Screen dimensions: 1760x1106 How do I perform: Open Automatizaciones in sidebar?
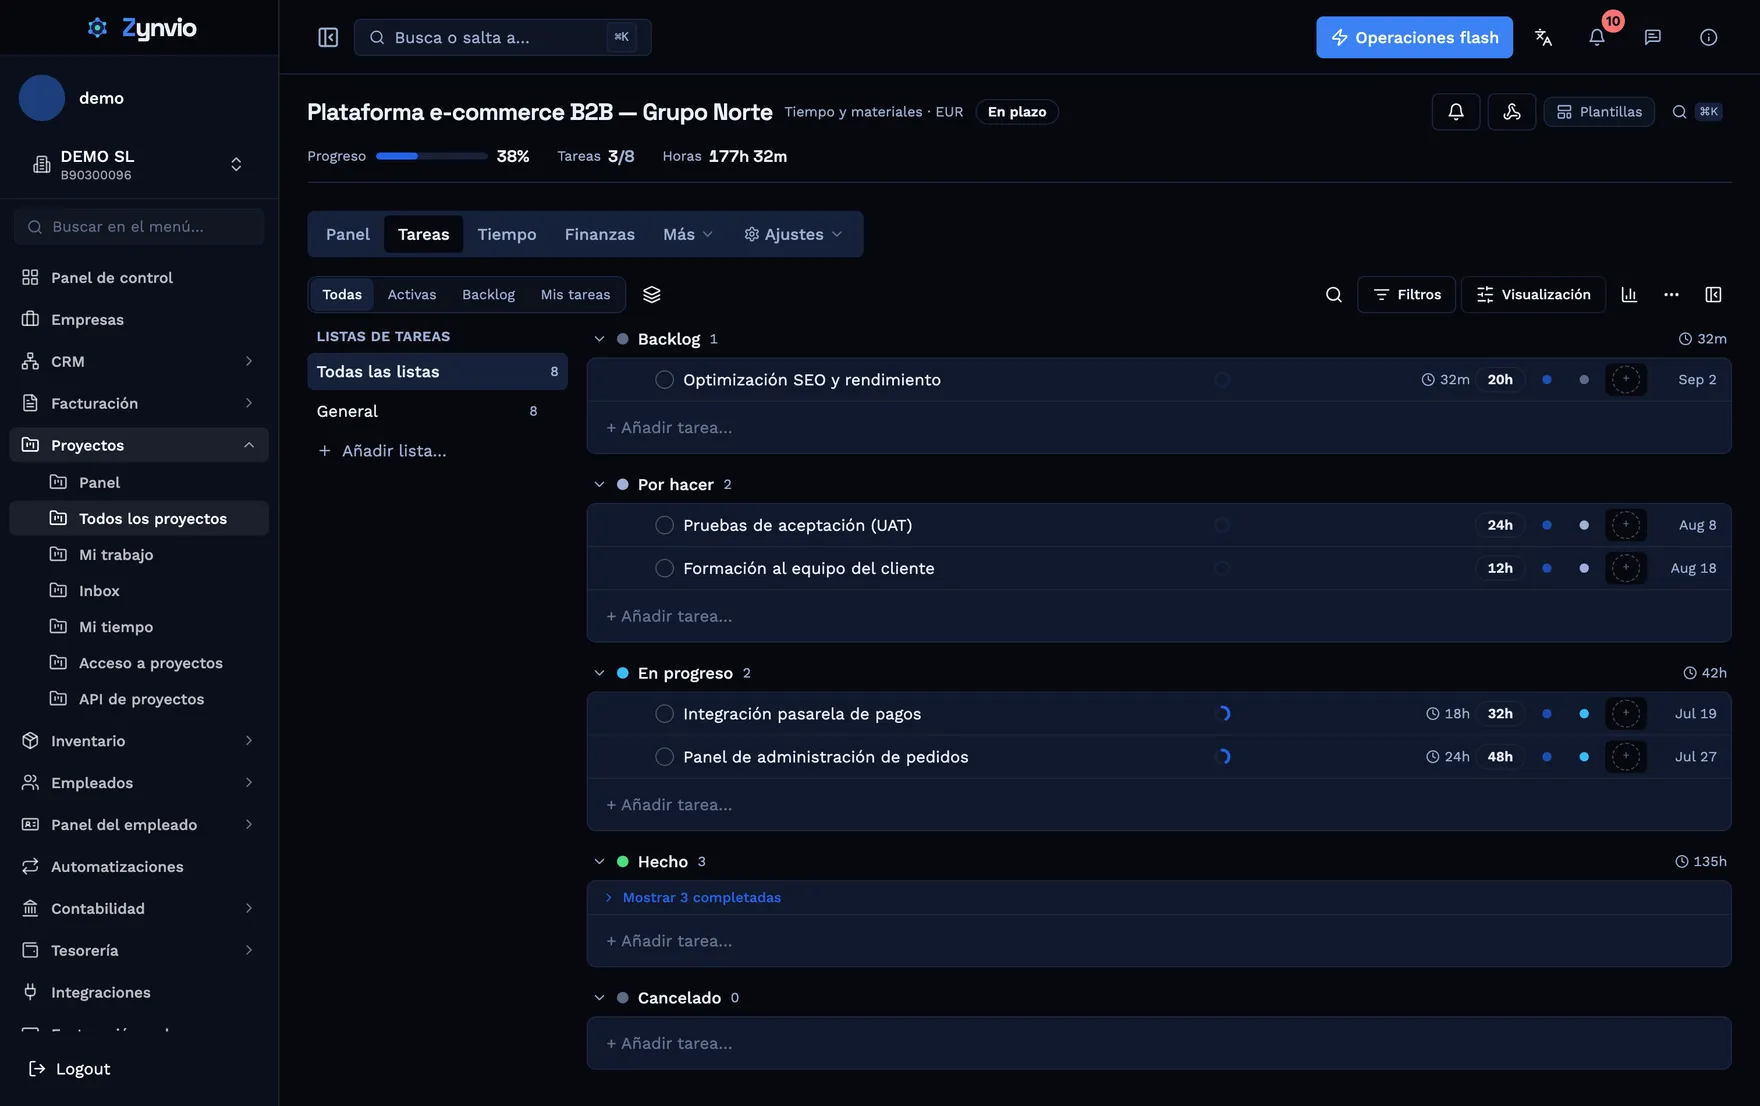[x=139, y=867]
